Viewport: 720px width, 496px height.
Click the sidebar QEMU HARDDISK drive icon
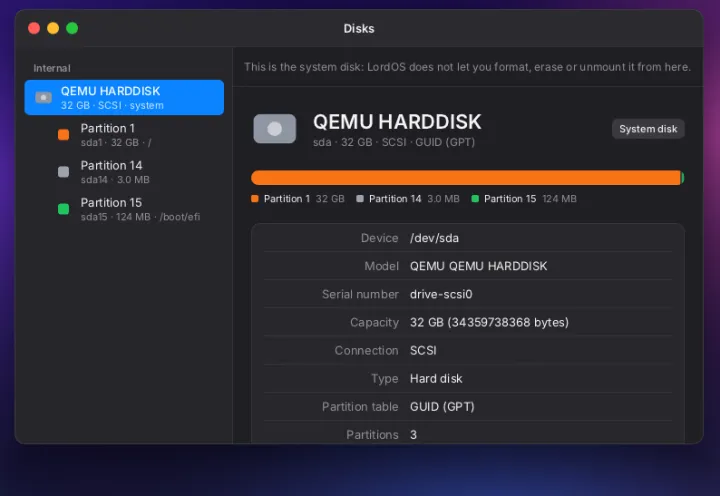coord(44,97)
